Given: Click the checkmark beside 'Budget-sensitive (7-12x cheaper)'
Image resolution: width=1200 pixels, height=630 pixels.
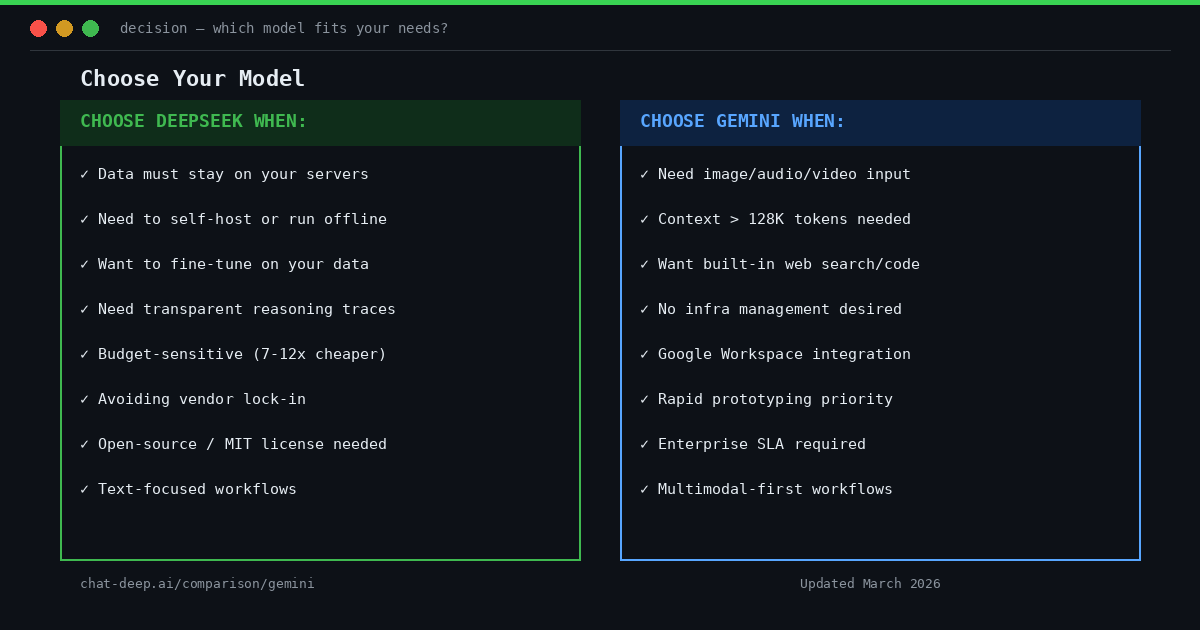Looking at the screenshot, I should [x=84, y=354].
